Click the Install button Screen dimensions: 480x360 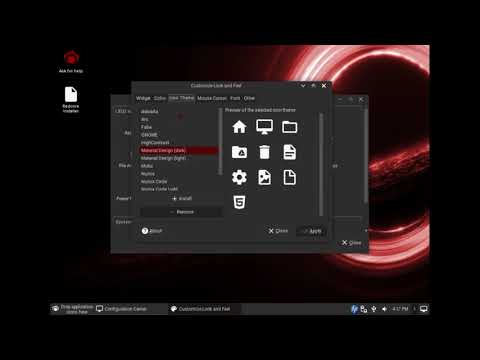182,199
